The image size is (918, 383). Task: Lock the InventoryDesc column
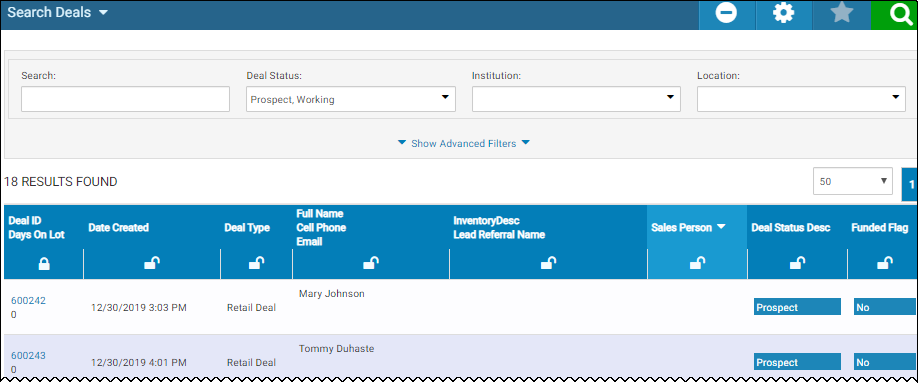548,264
